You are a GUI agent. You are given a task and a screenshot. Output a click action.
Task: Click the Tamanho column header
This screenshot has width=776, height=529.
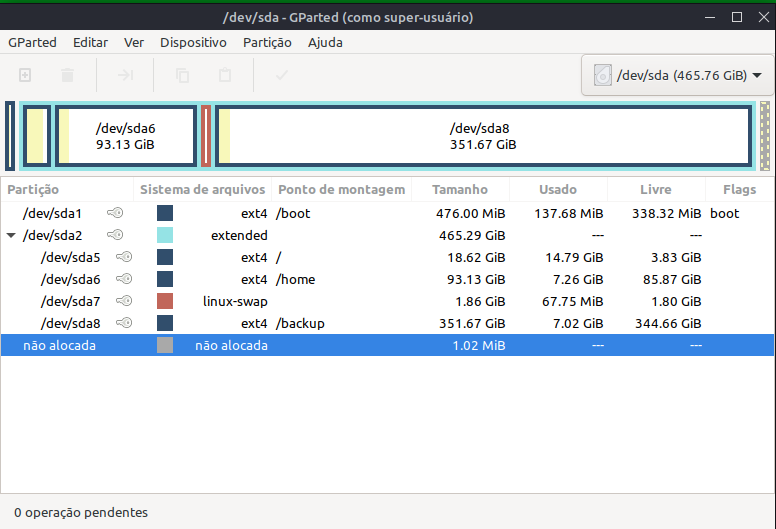(460, 190)
